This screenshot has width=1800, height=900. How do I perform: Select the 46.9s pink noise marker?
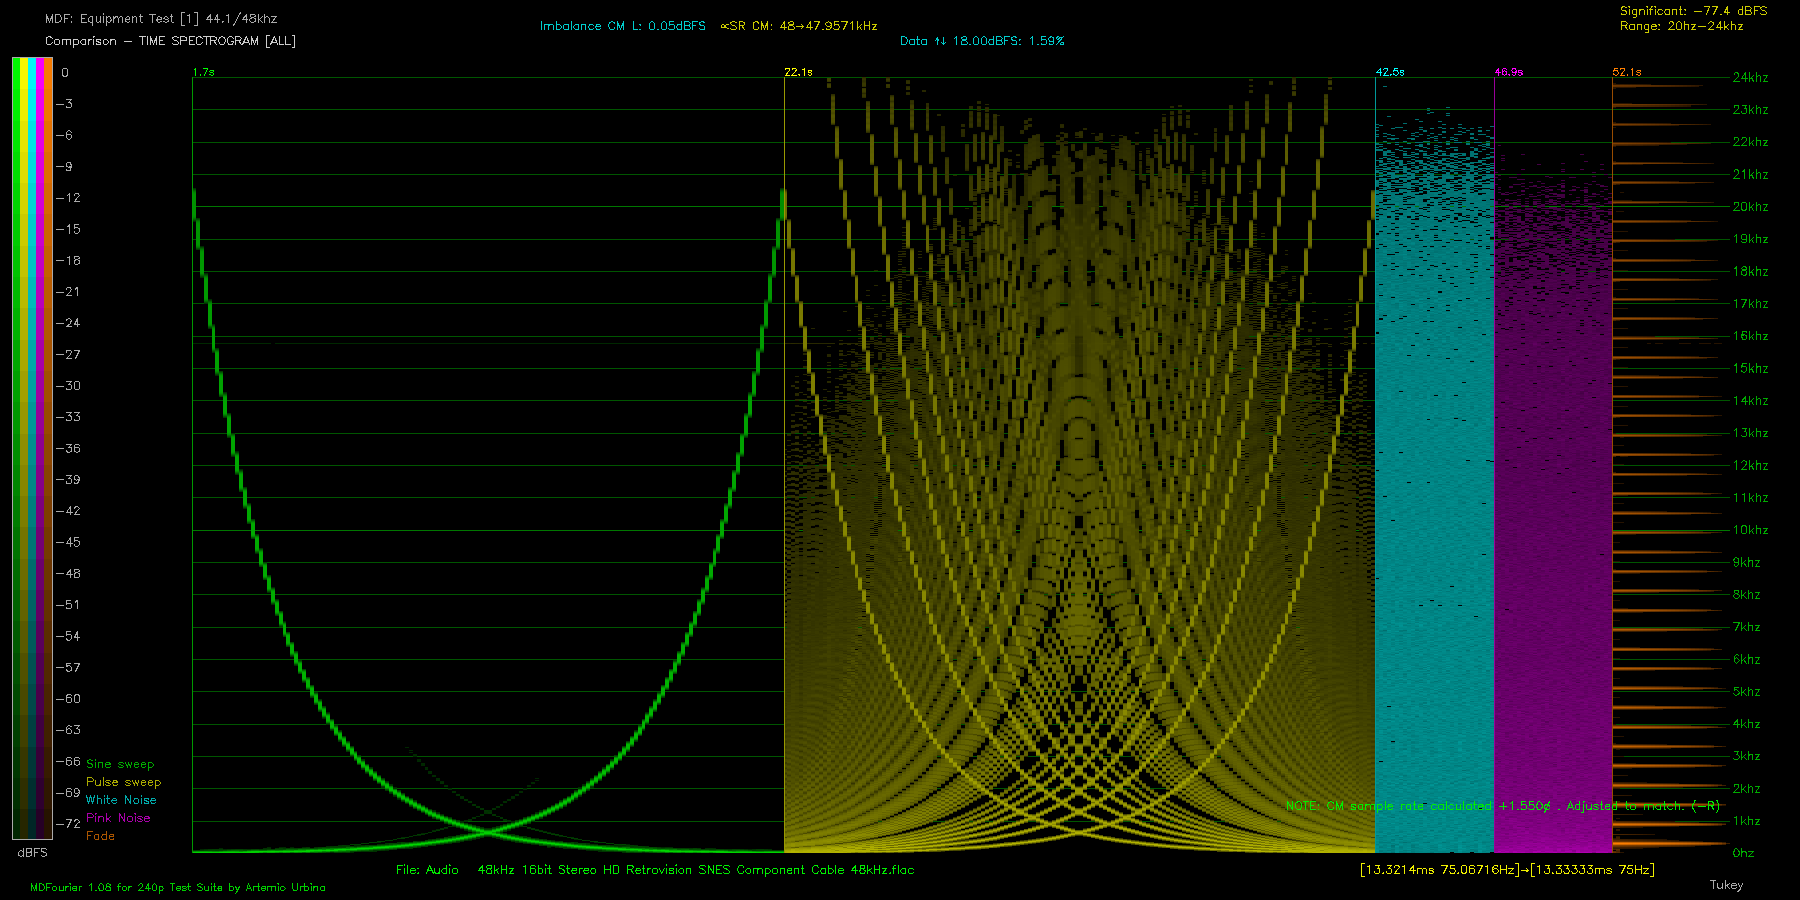(1508, 72)
